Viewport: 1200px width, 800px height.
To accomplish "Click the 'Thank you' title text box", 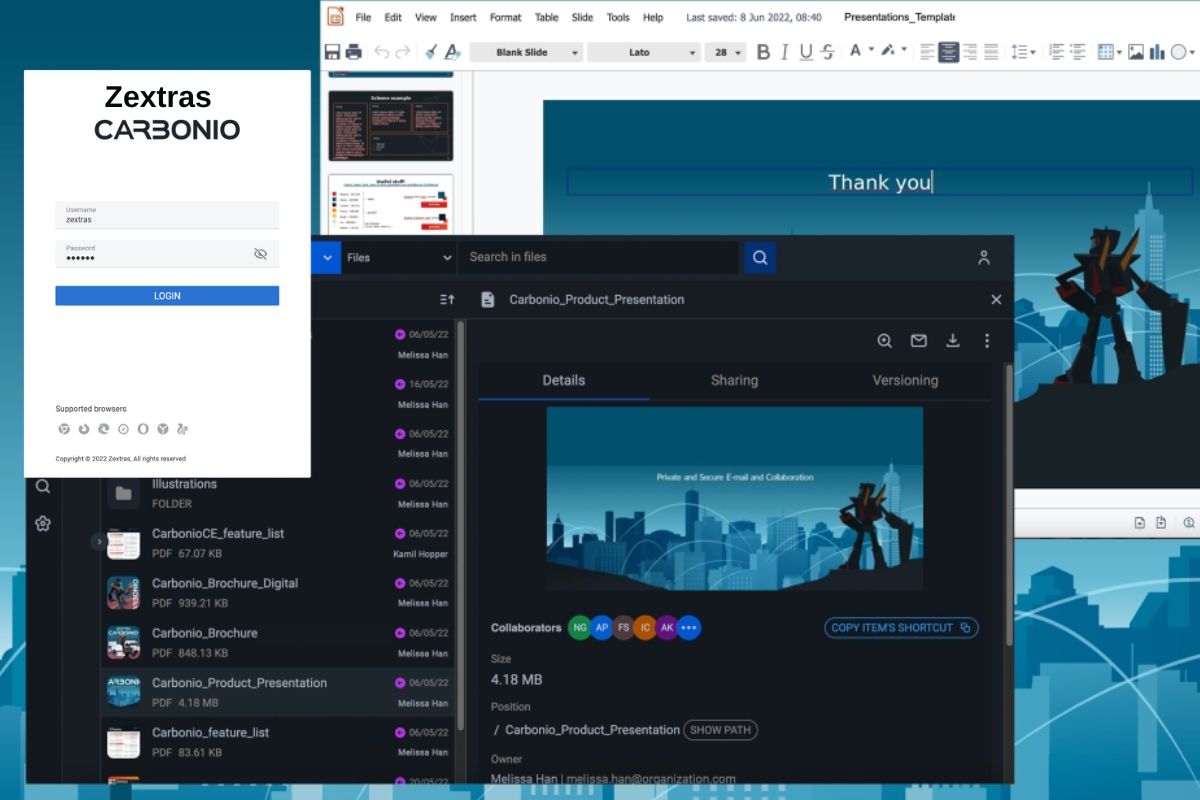I will tap(880, 182).
